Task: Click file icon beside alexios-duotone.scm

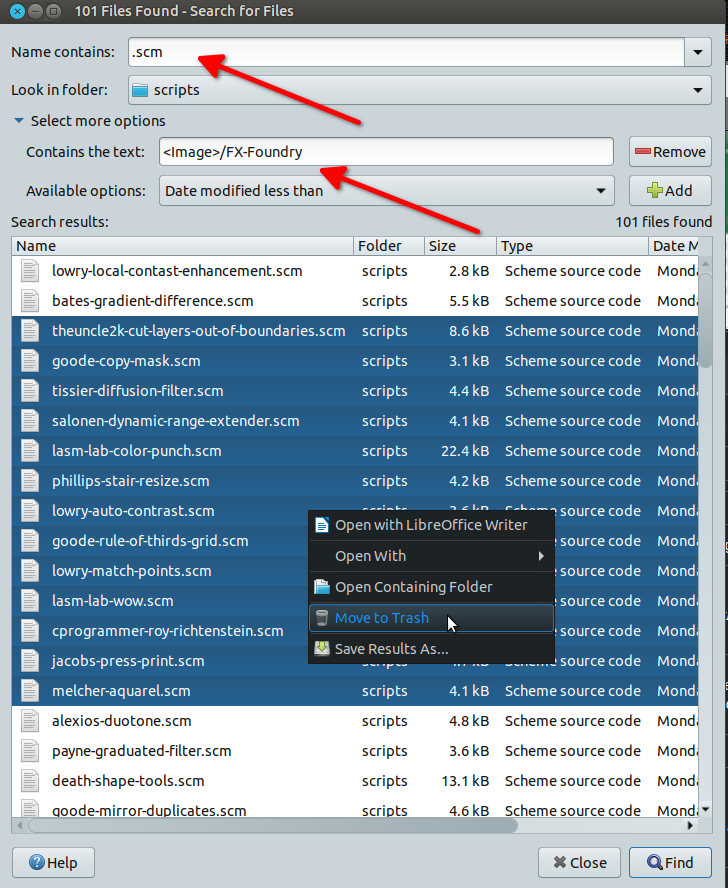Action: pyautogui.click(x=30, y=721)
